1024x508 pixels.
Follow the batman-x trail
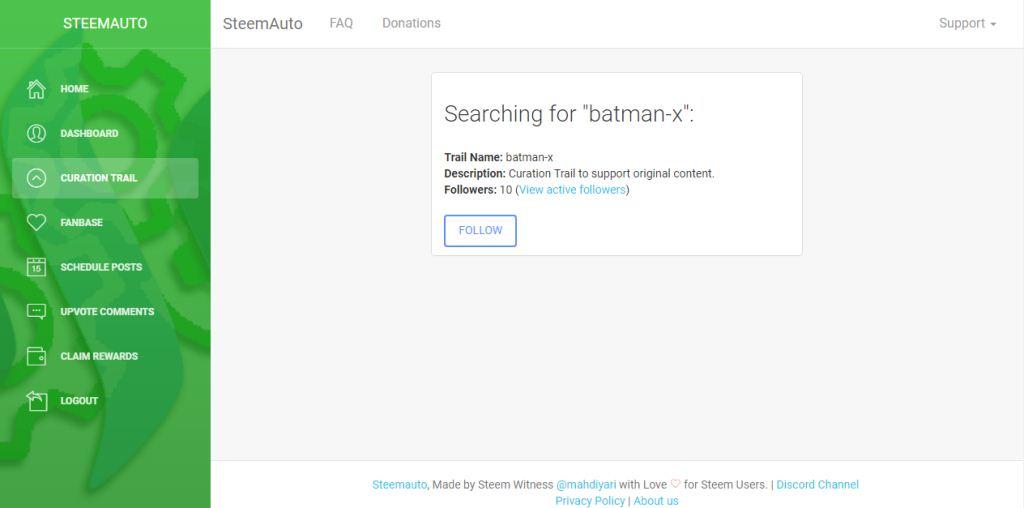coord(480,230)
